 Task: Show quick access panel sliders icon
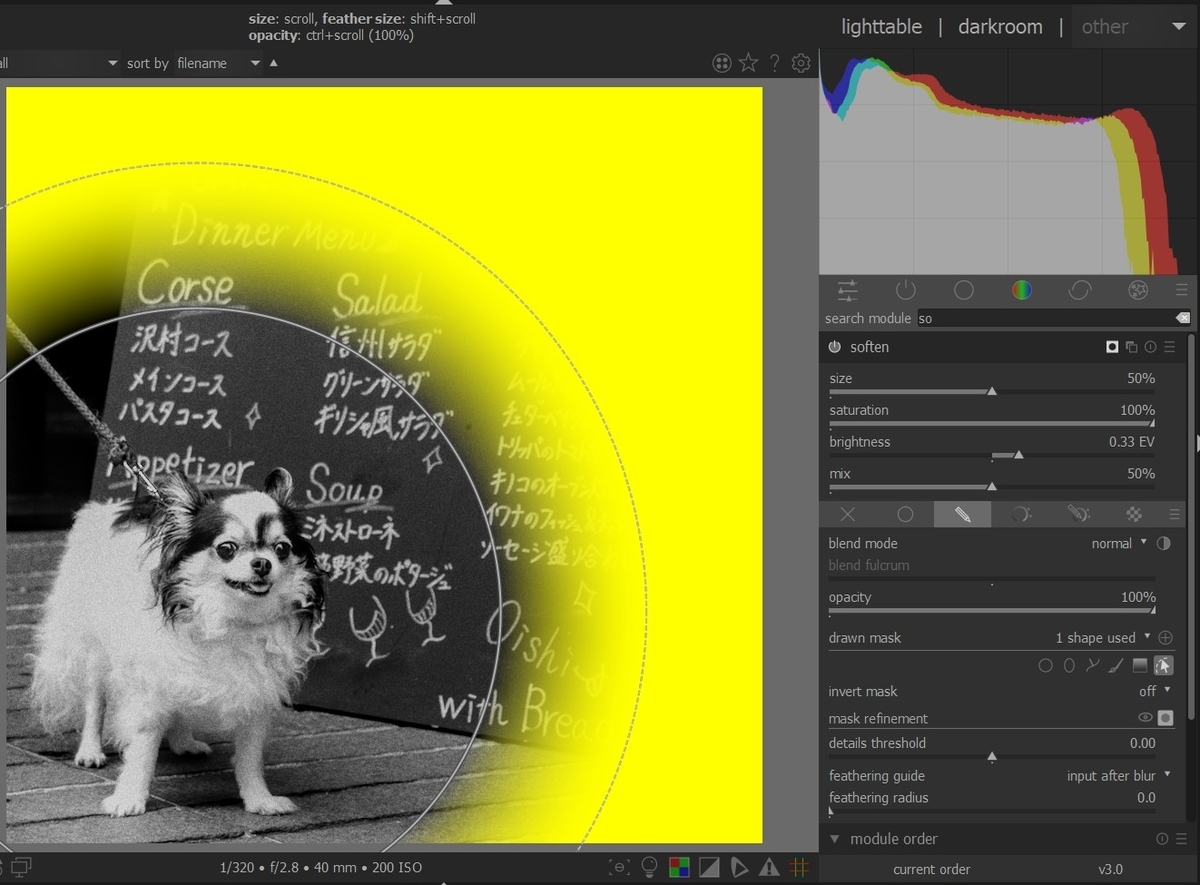click(847, 290)
